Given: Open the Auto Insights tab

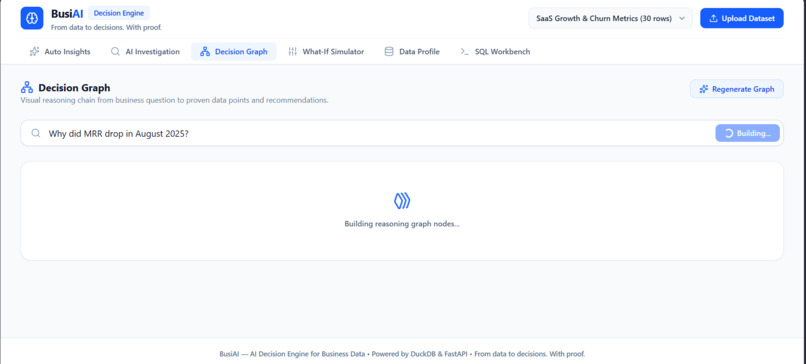Looking at the screenshot, I should point(60,51).
